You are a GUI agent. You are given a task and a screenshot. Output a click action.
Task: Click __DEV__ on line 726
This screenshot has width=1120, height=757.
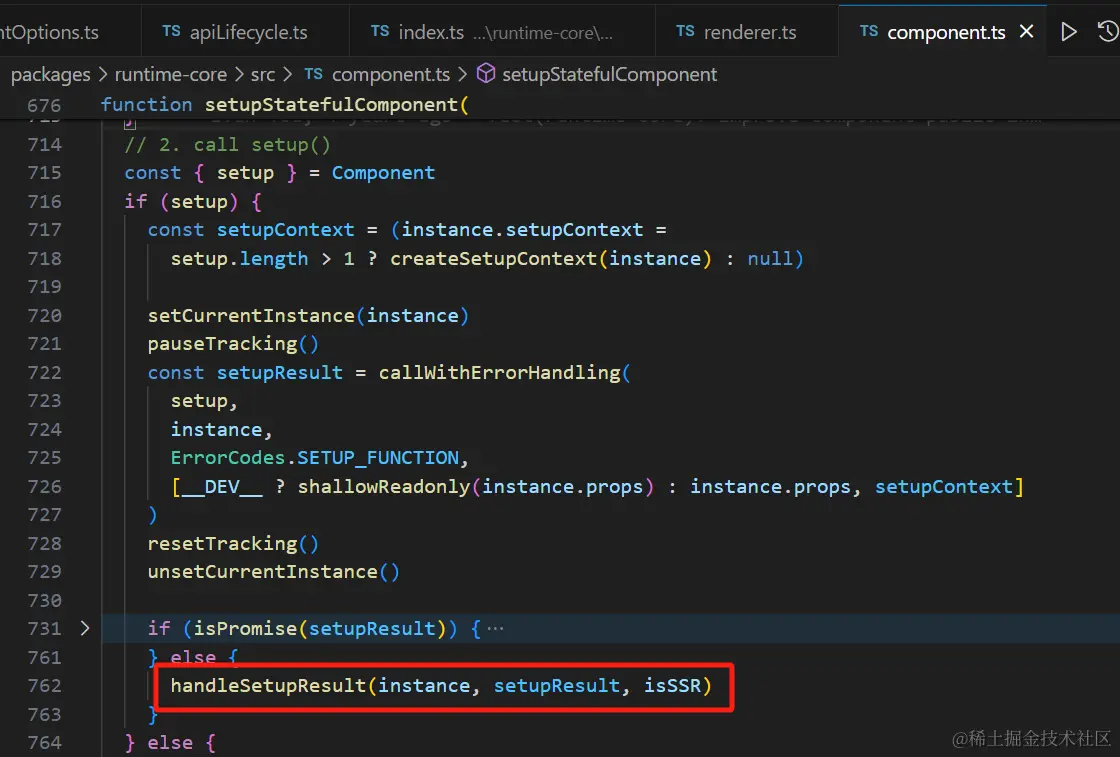222,487
